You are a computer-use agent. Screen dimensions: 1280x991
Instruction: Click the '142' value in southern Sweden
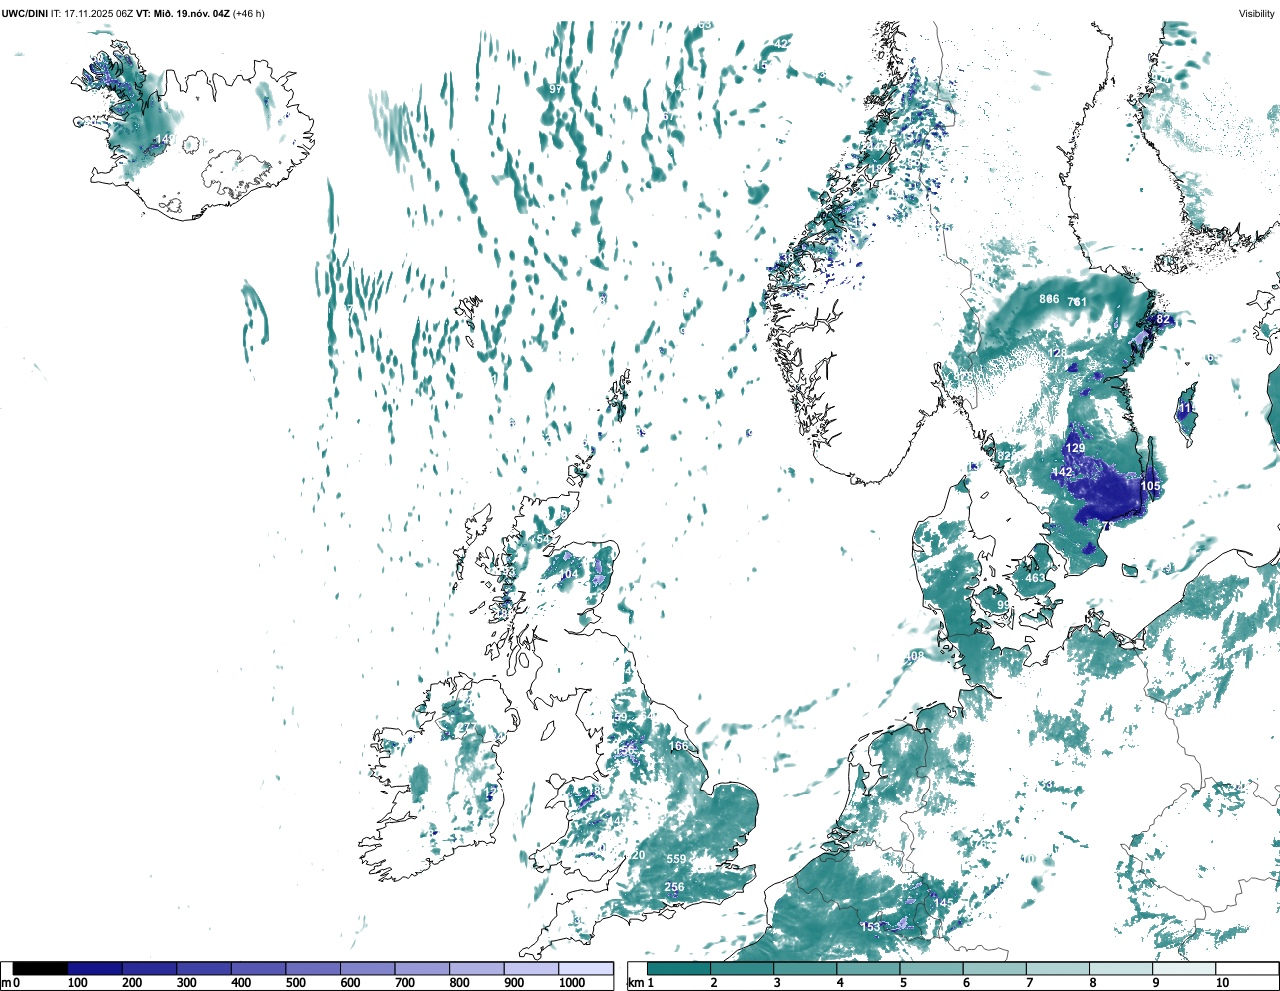1062,472
